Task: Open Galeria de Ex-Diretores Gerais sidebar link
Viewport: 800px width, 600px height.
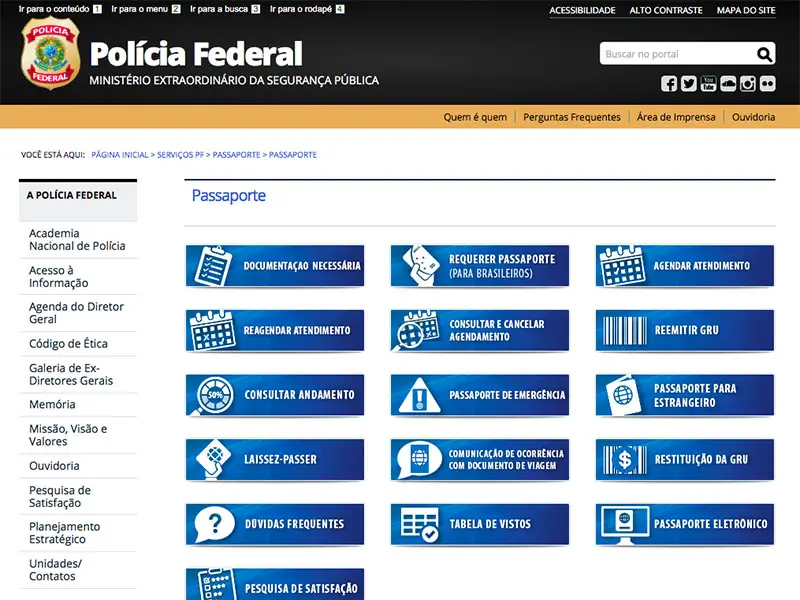Action: [71, 374]
